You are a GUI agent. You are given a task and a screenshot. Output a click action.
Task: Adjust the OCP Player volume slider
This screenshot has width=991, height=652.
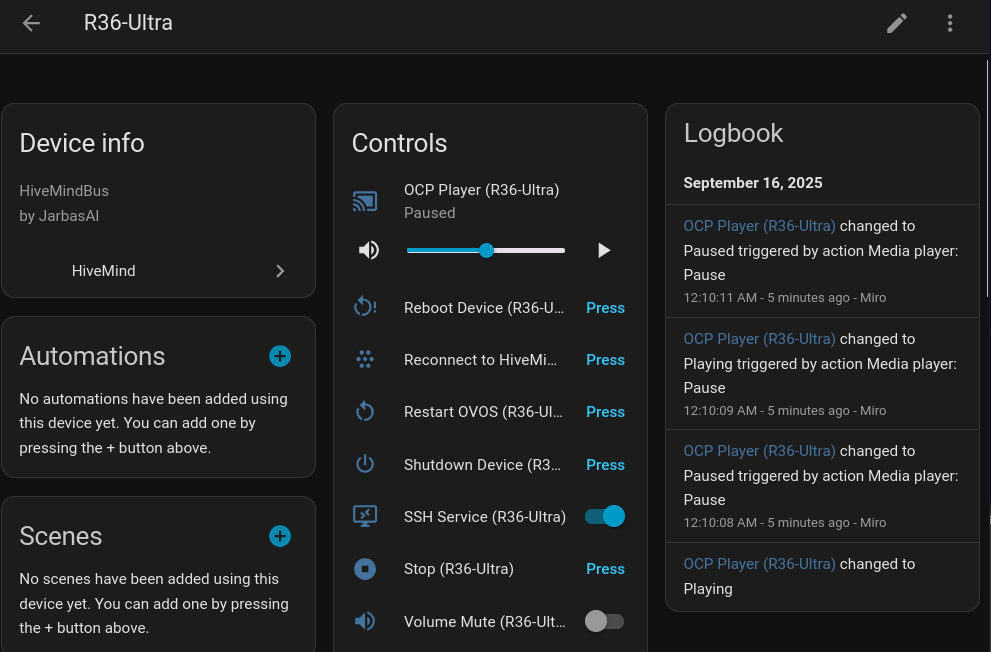486,250
